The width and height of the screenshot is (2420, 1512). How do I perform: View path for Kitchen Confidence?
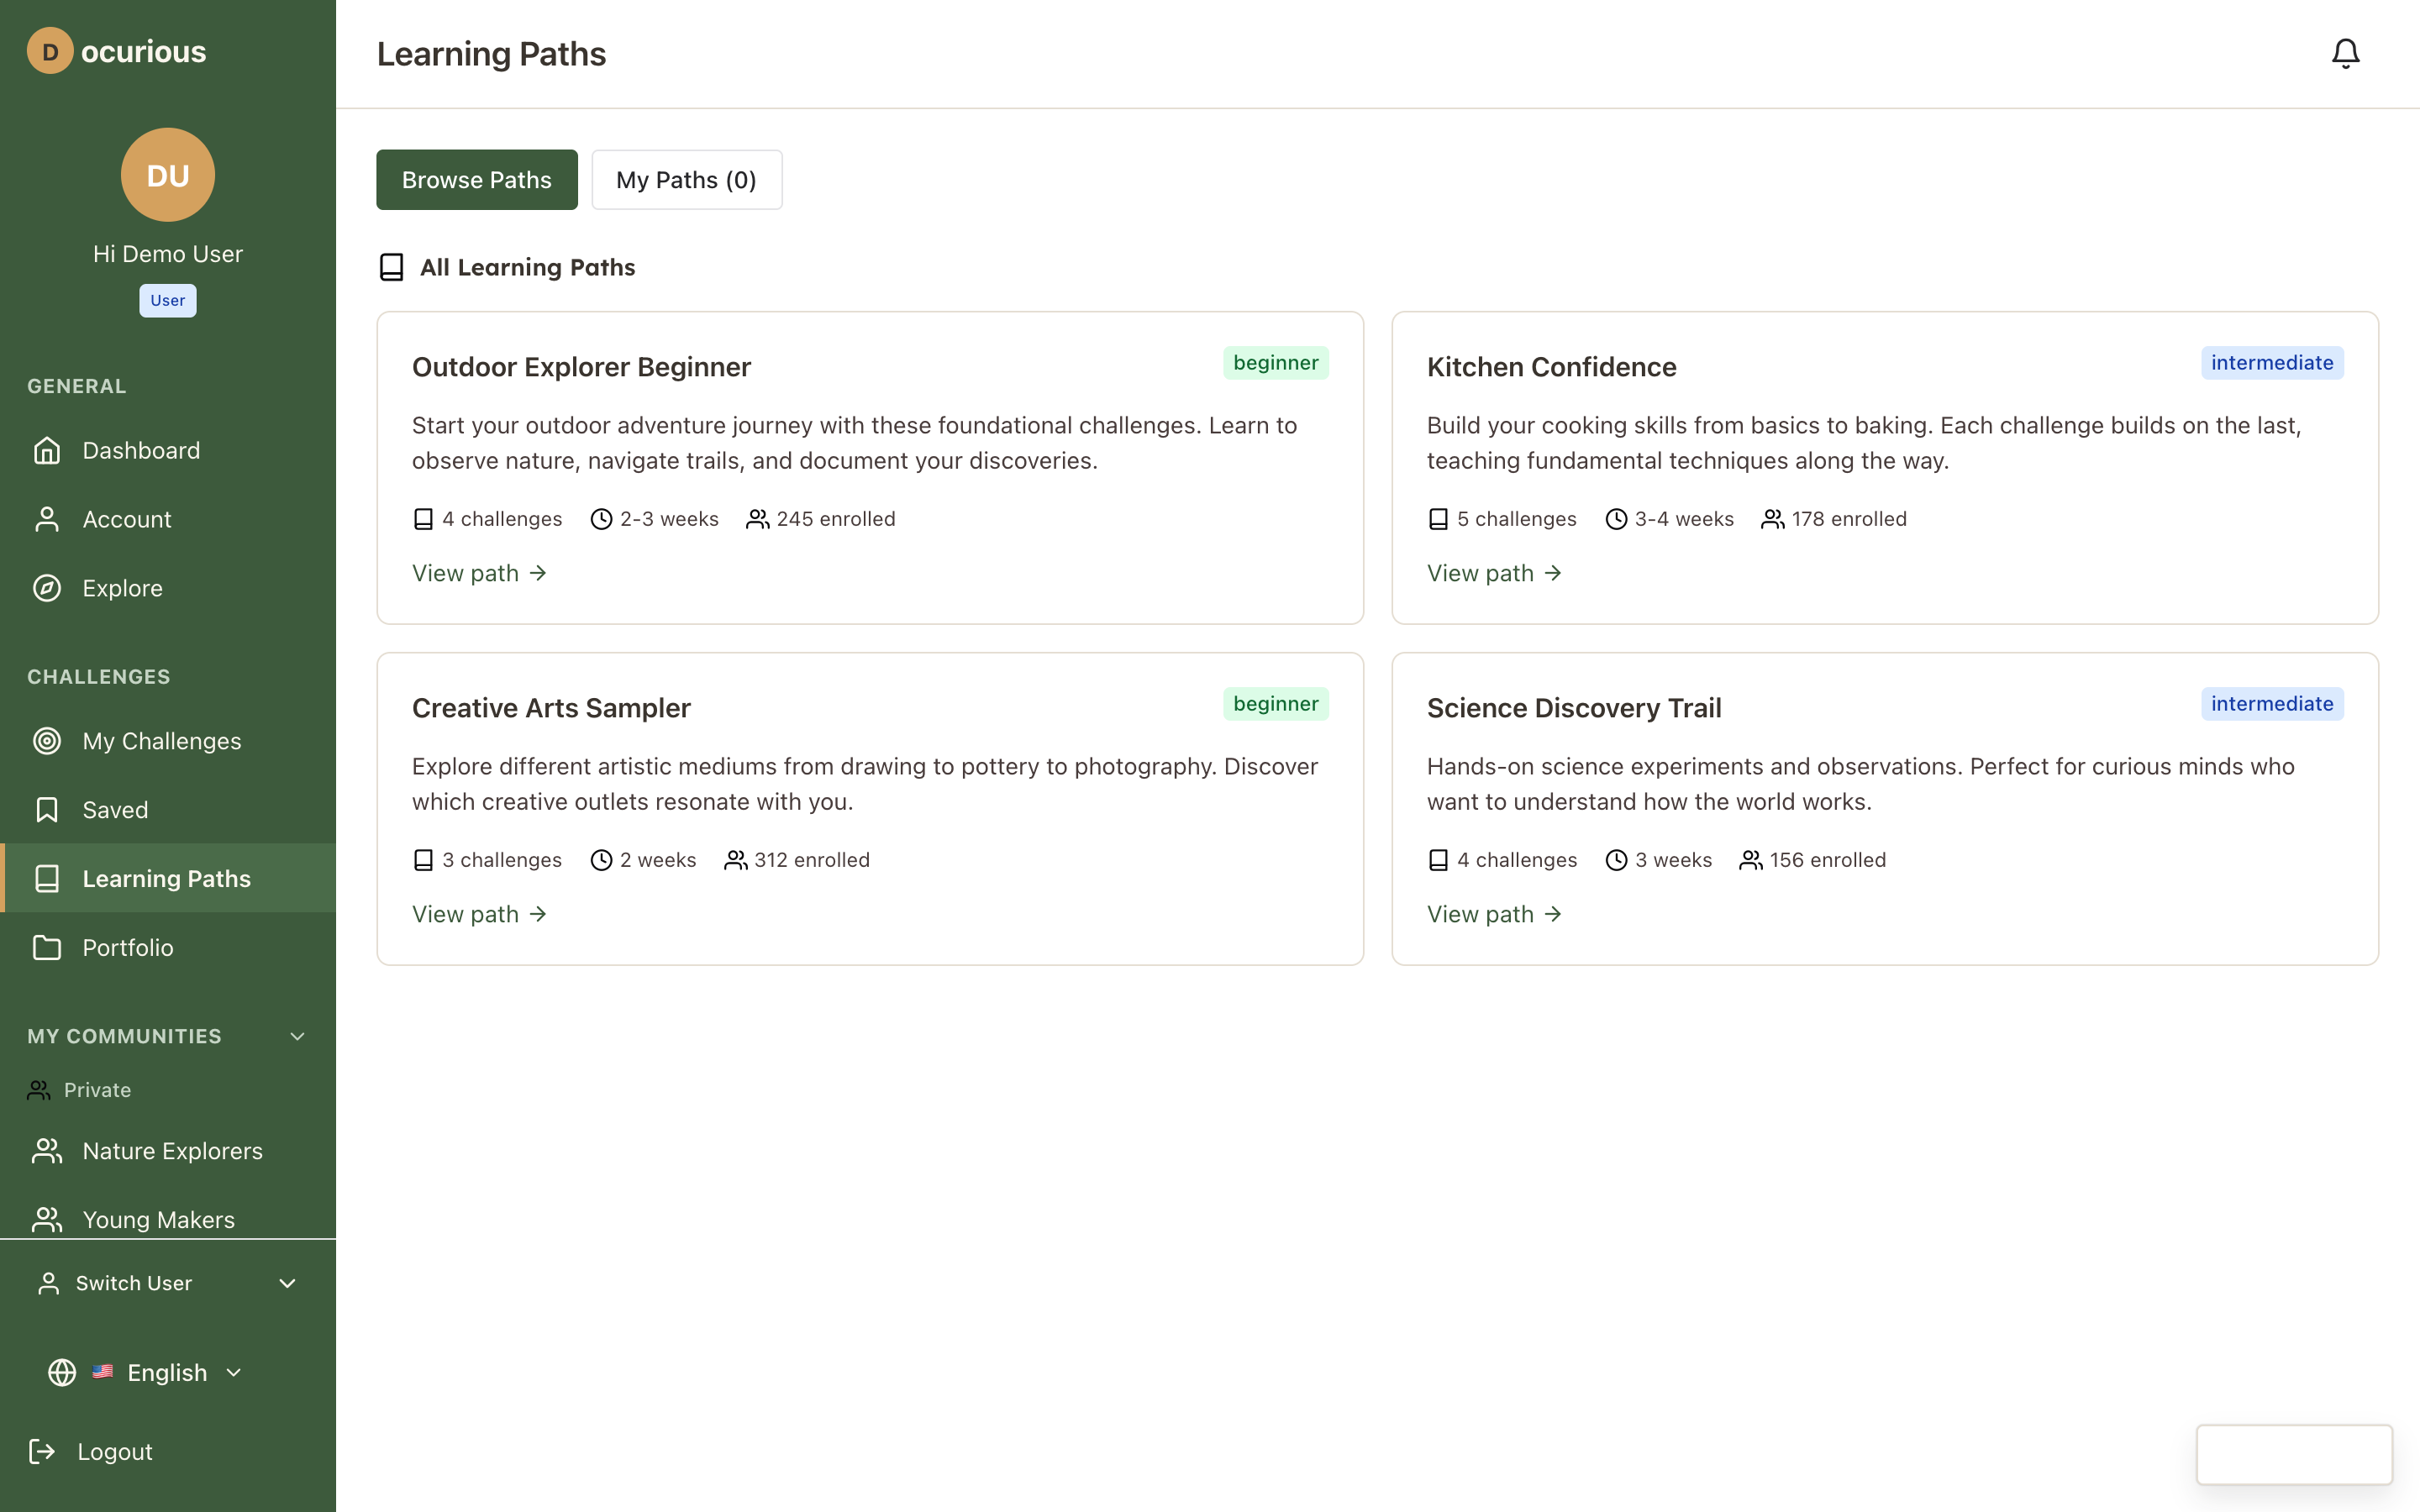tap(1493, 573)
